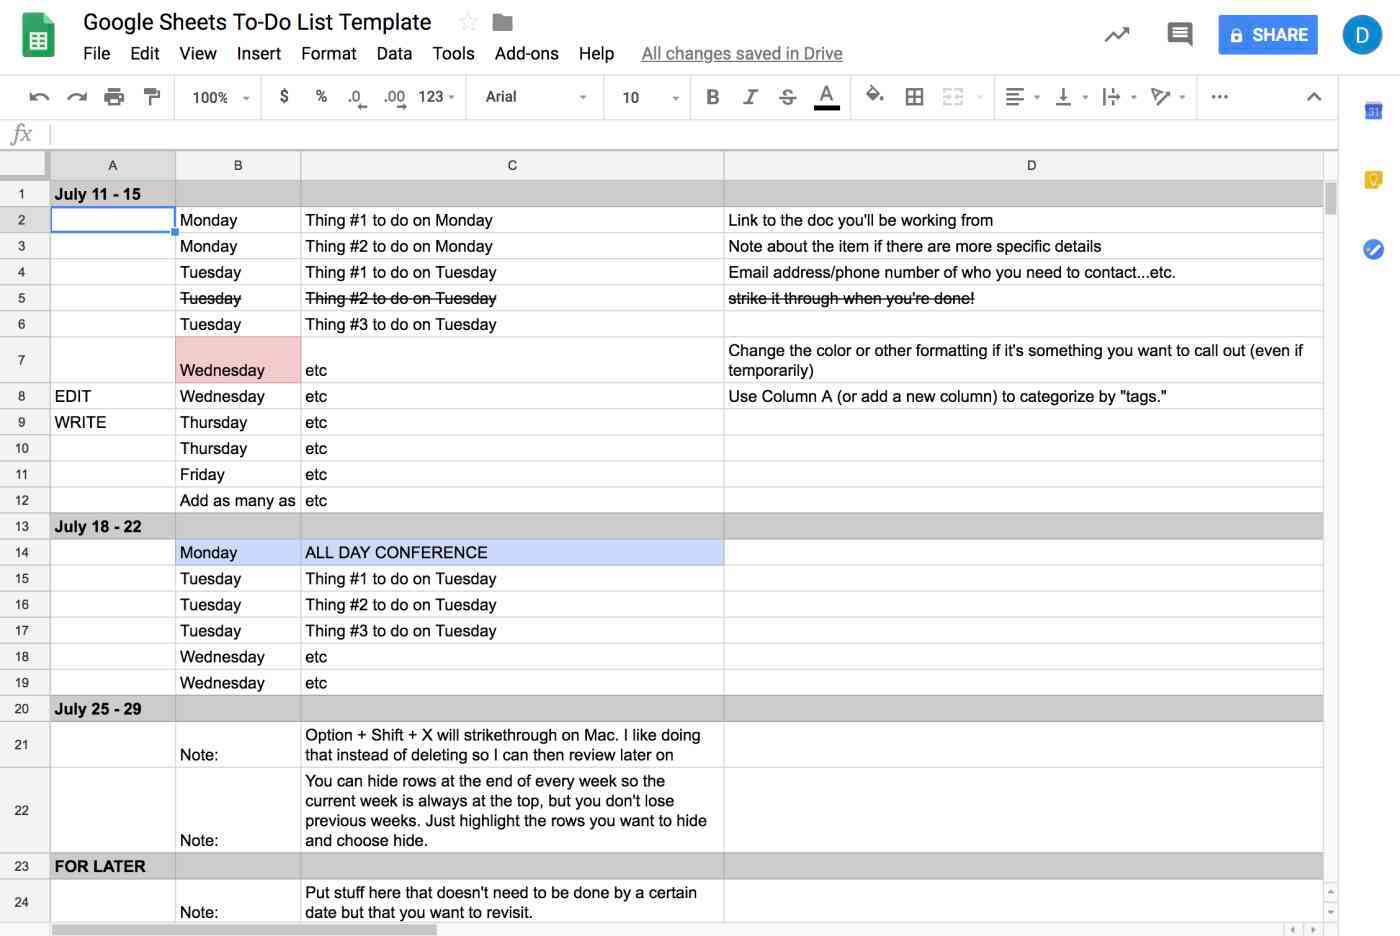This screenshot has width=1400, height=936.
Task: Open the 123 number format dropdown
Action: tap(437, 97)
